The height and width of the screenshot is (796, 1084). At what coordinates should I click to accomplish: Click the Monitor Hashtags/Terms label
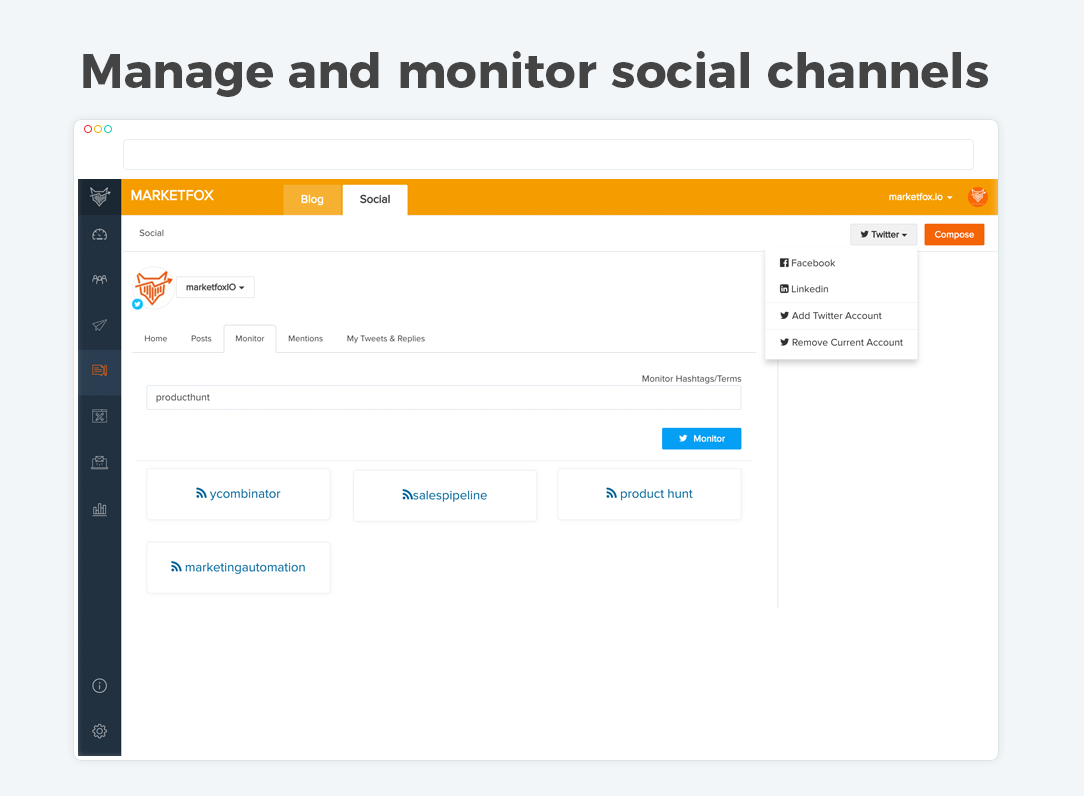click(691, 378)
